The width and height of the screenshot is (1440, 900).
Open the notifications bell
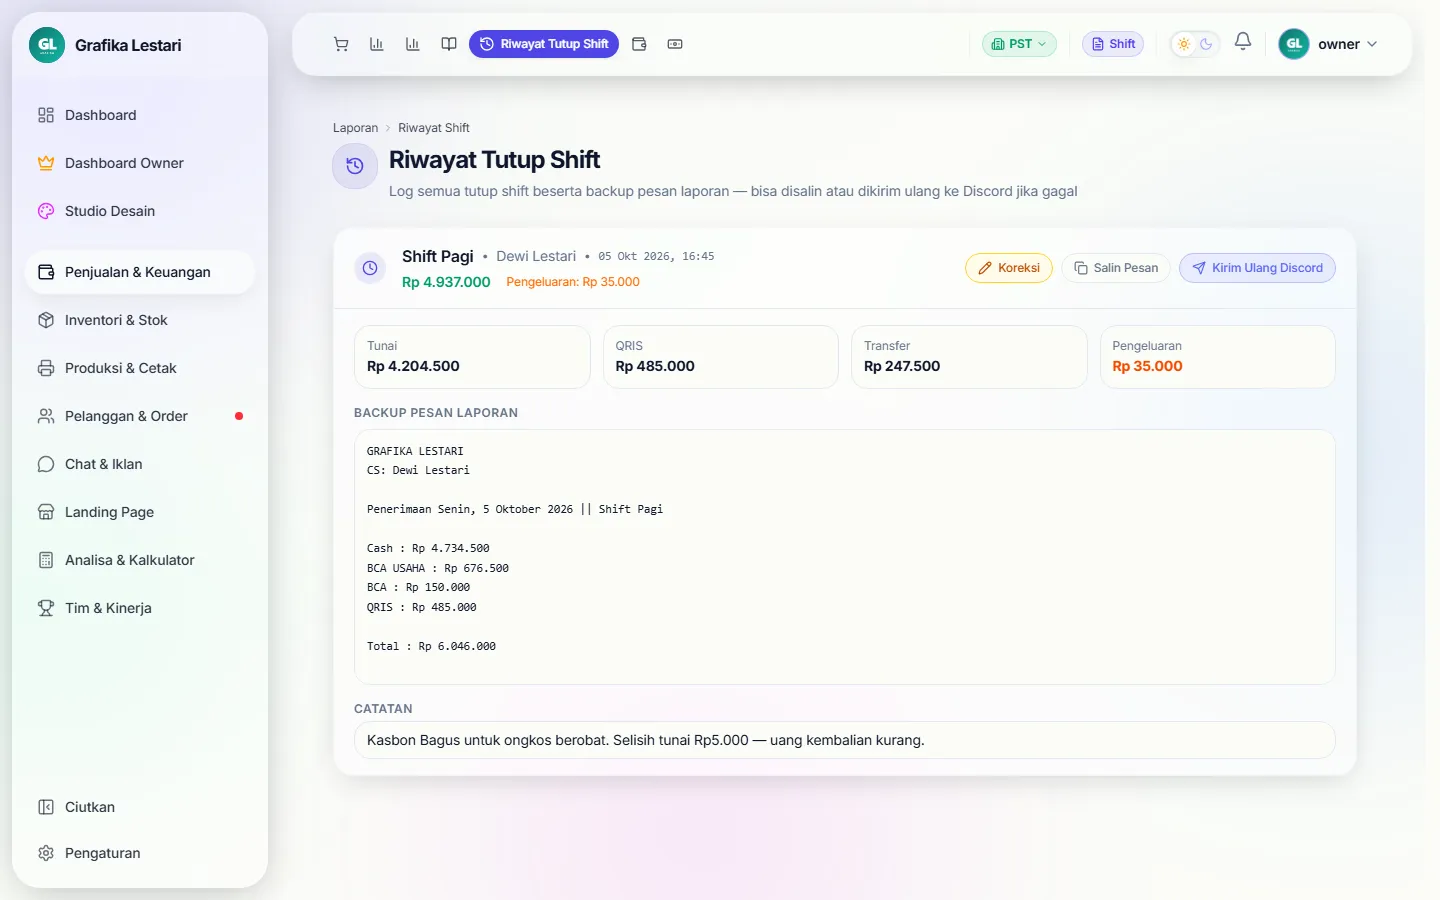pyautogui.click(x=1243, y=42)
